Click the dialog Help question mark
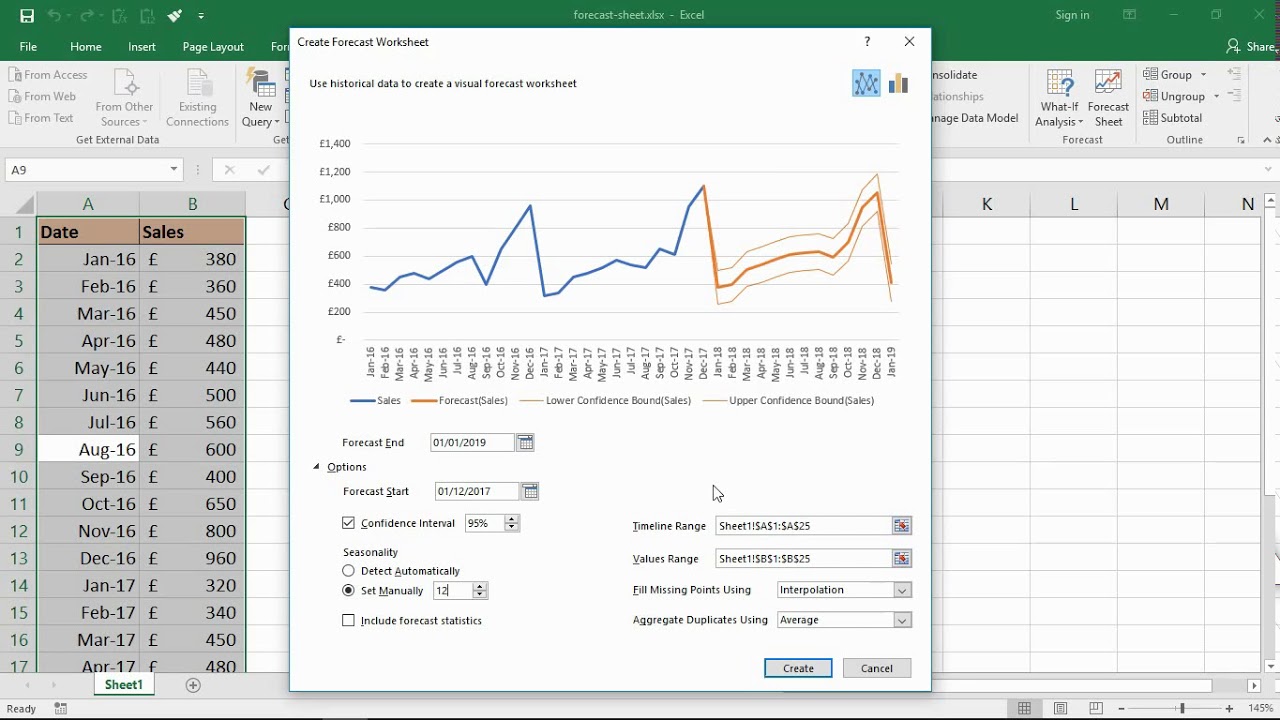Screen dimensions: 1280x720 tap(867, 42)
